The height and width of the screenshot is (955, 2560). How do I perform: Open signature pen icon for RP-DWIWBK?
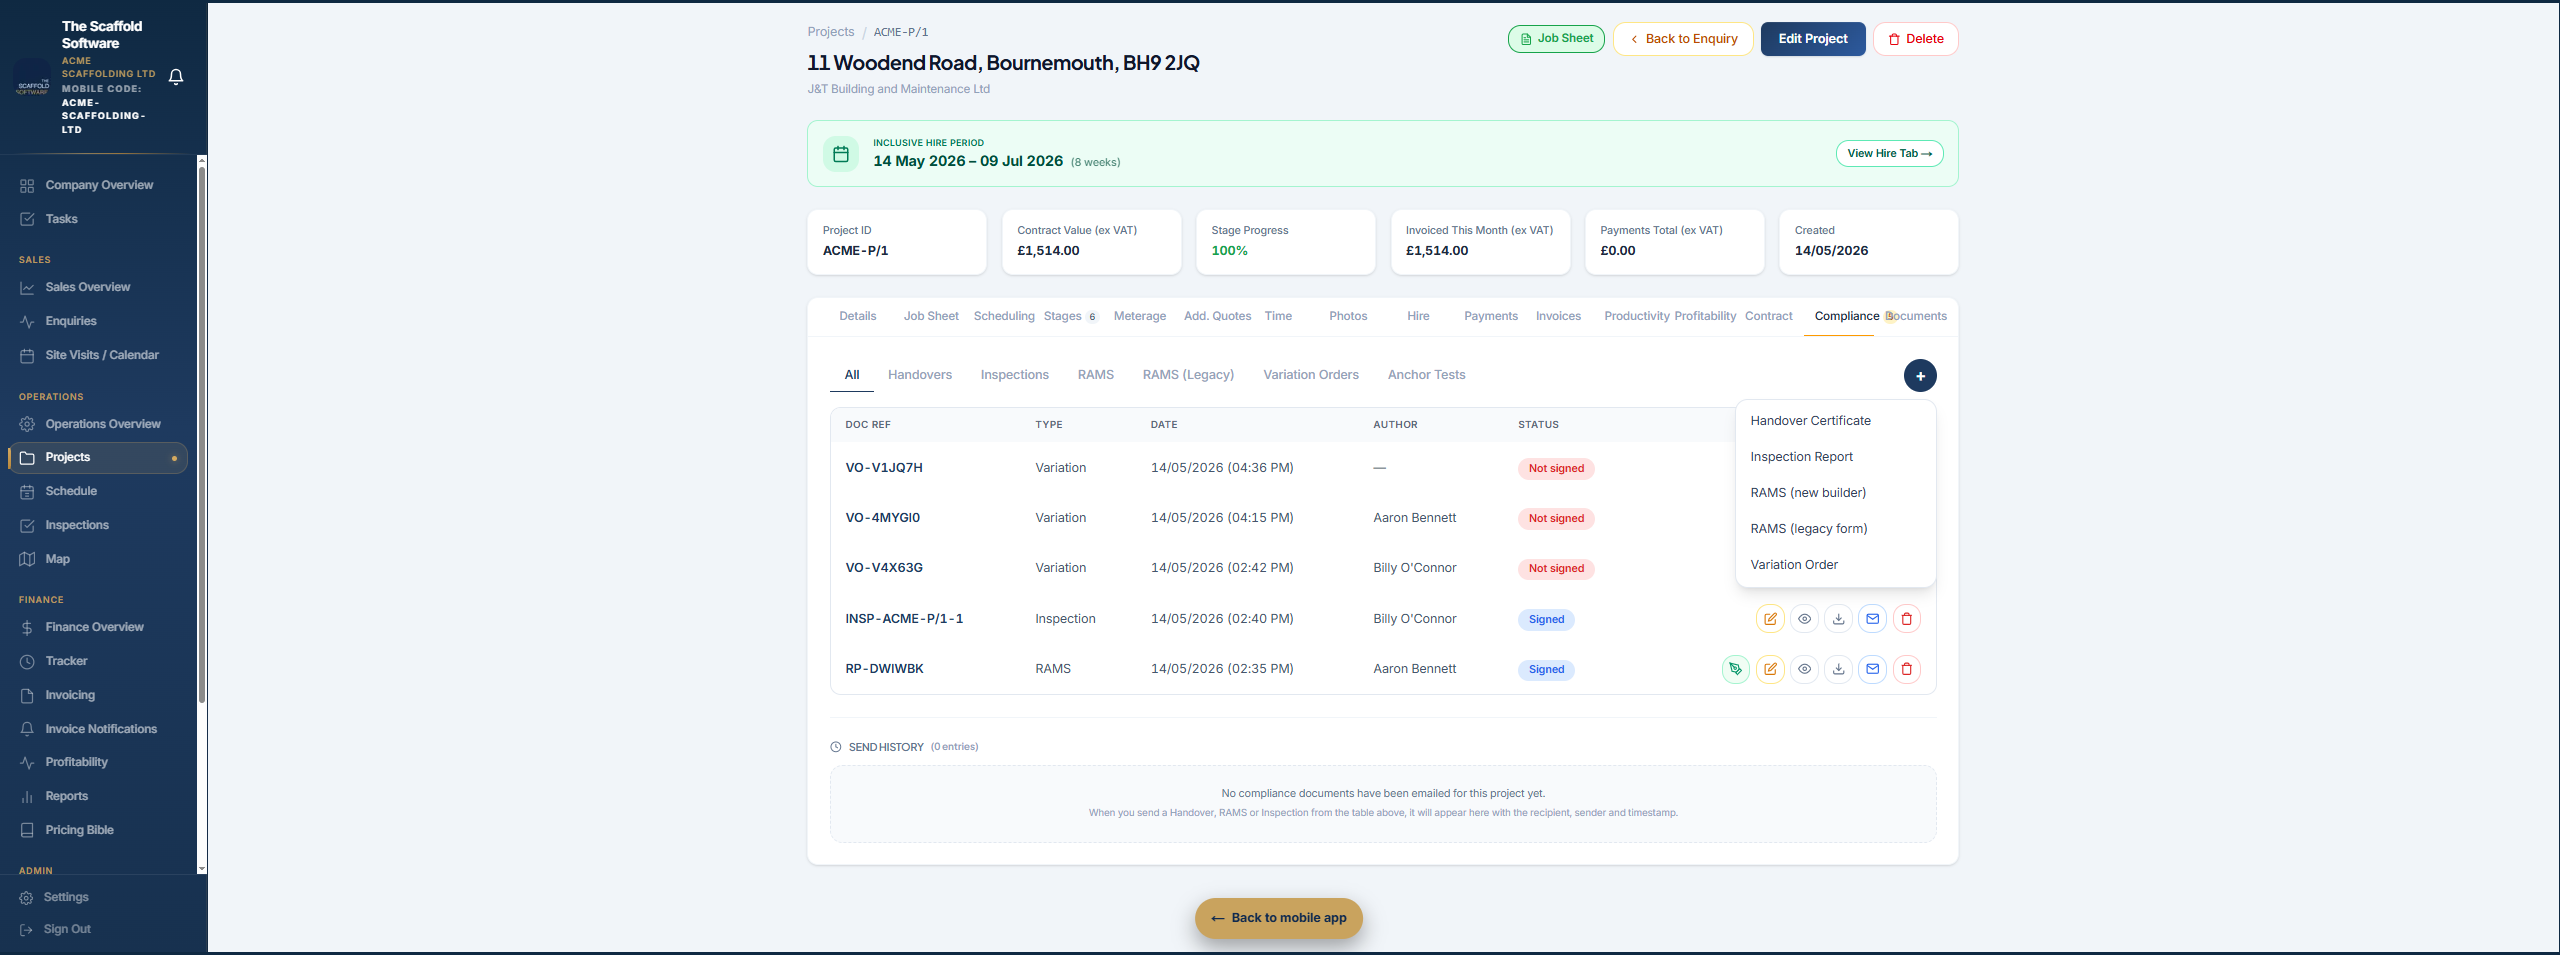(x=1735, y=669)
